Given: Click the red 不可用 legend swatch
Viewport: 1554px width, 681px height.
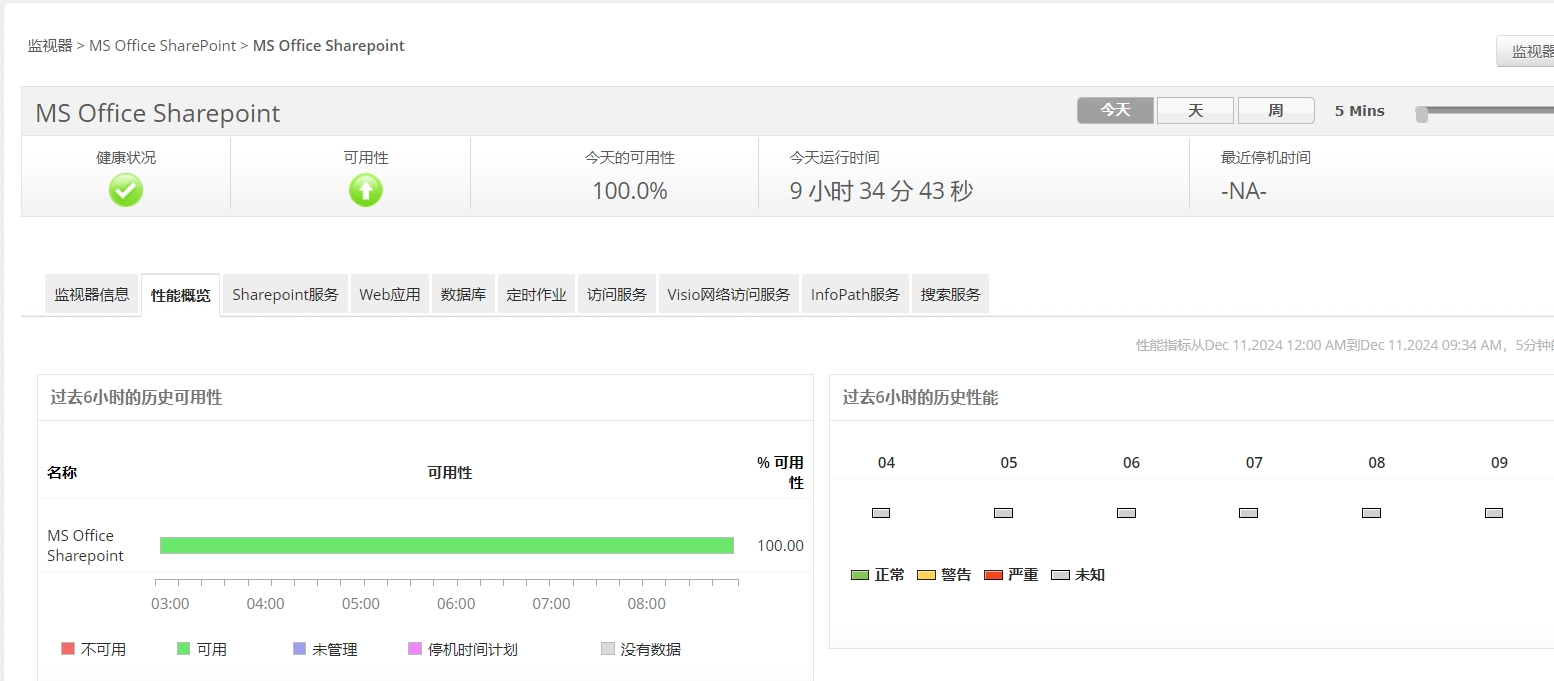Looking at the screenshot, I should pyautogui.click(x=68, y=649).
